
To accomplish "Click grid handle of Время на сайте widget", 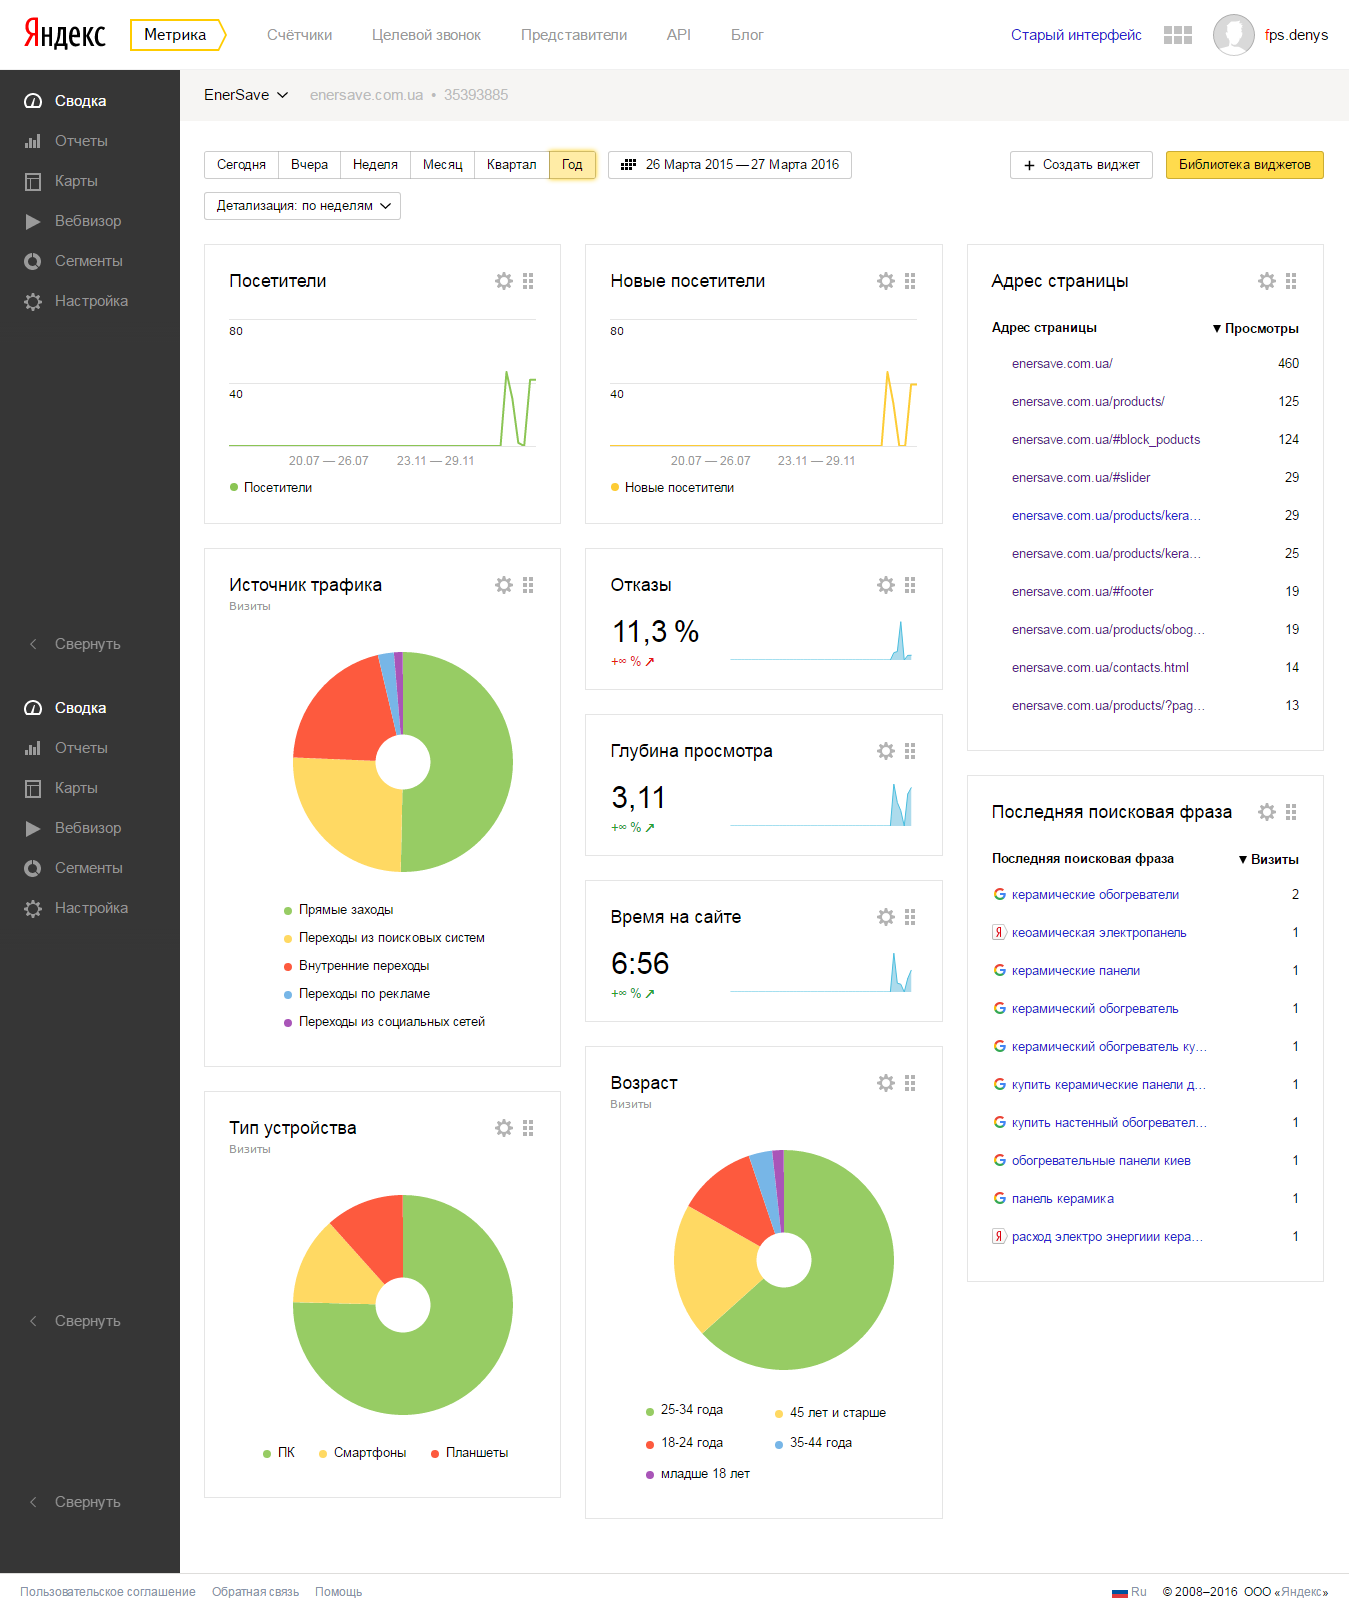I will point(910,917).
